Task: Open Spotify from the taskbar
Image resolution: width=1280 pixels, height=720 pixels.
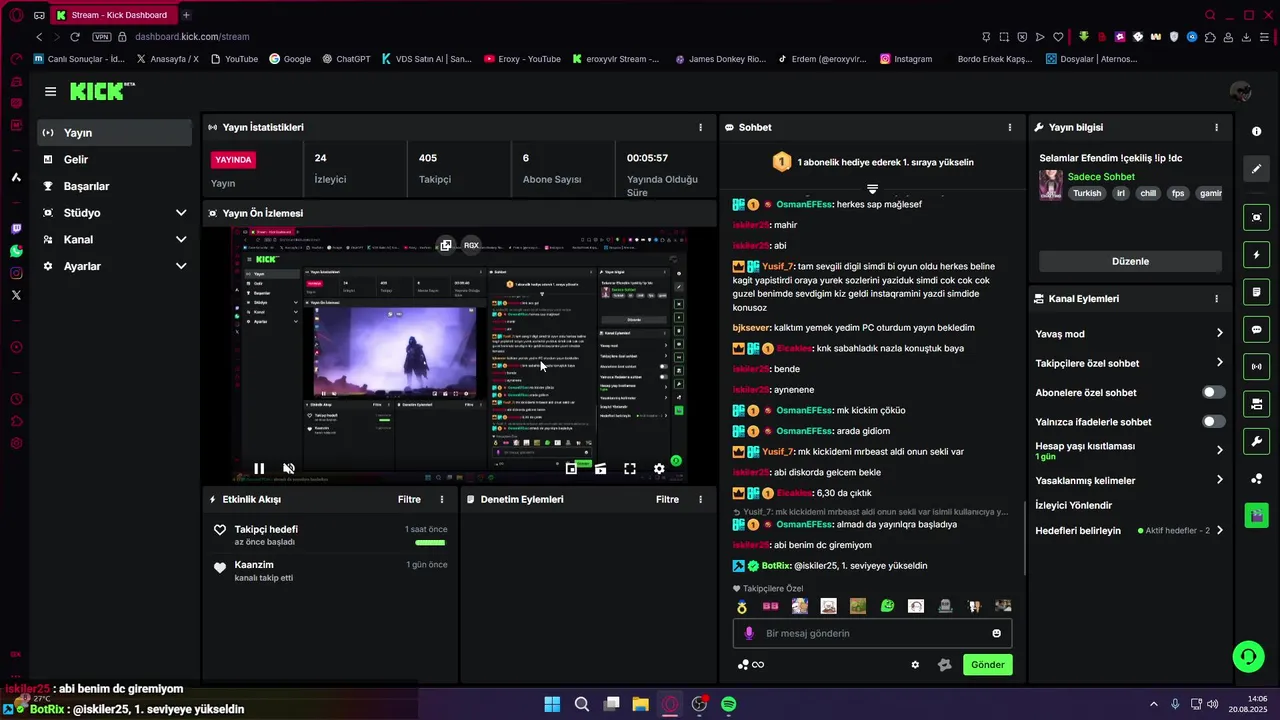Action: (x=729, y=704)
